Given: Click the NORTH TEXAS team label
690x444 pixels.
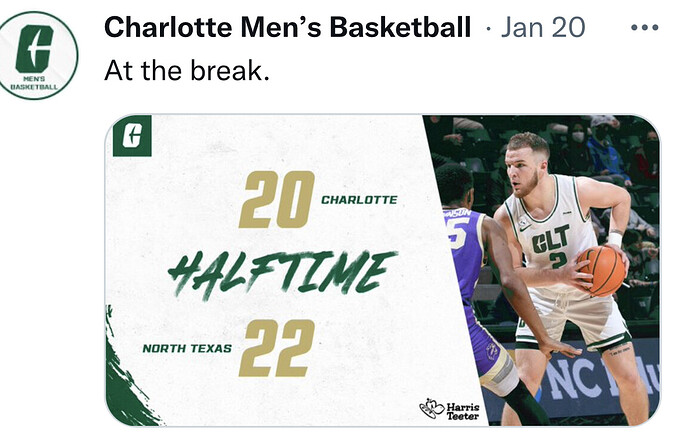Looking at the screenshot, I should tap(186, 349).
